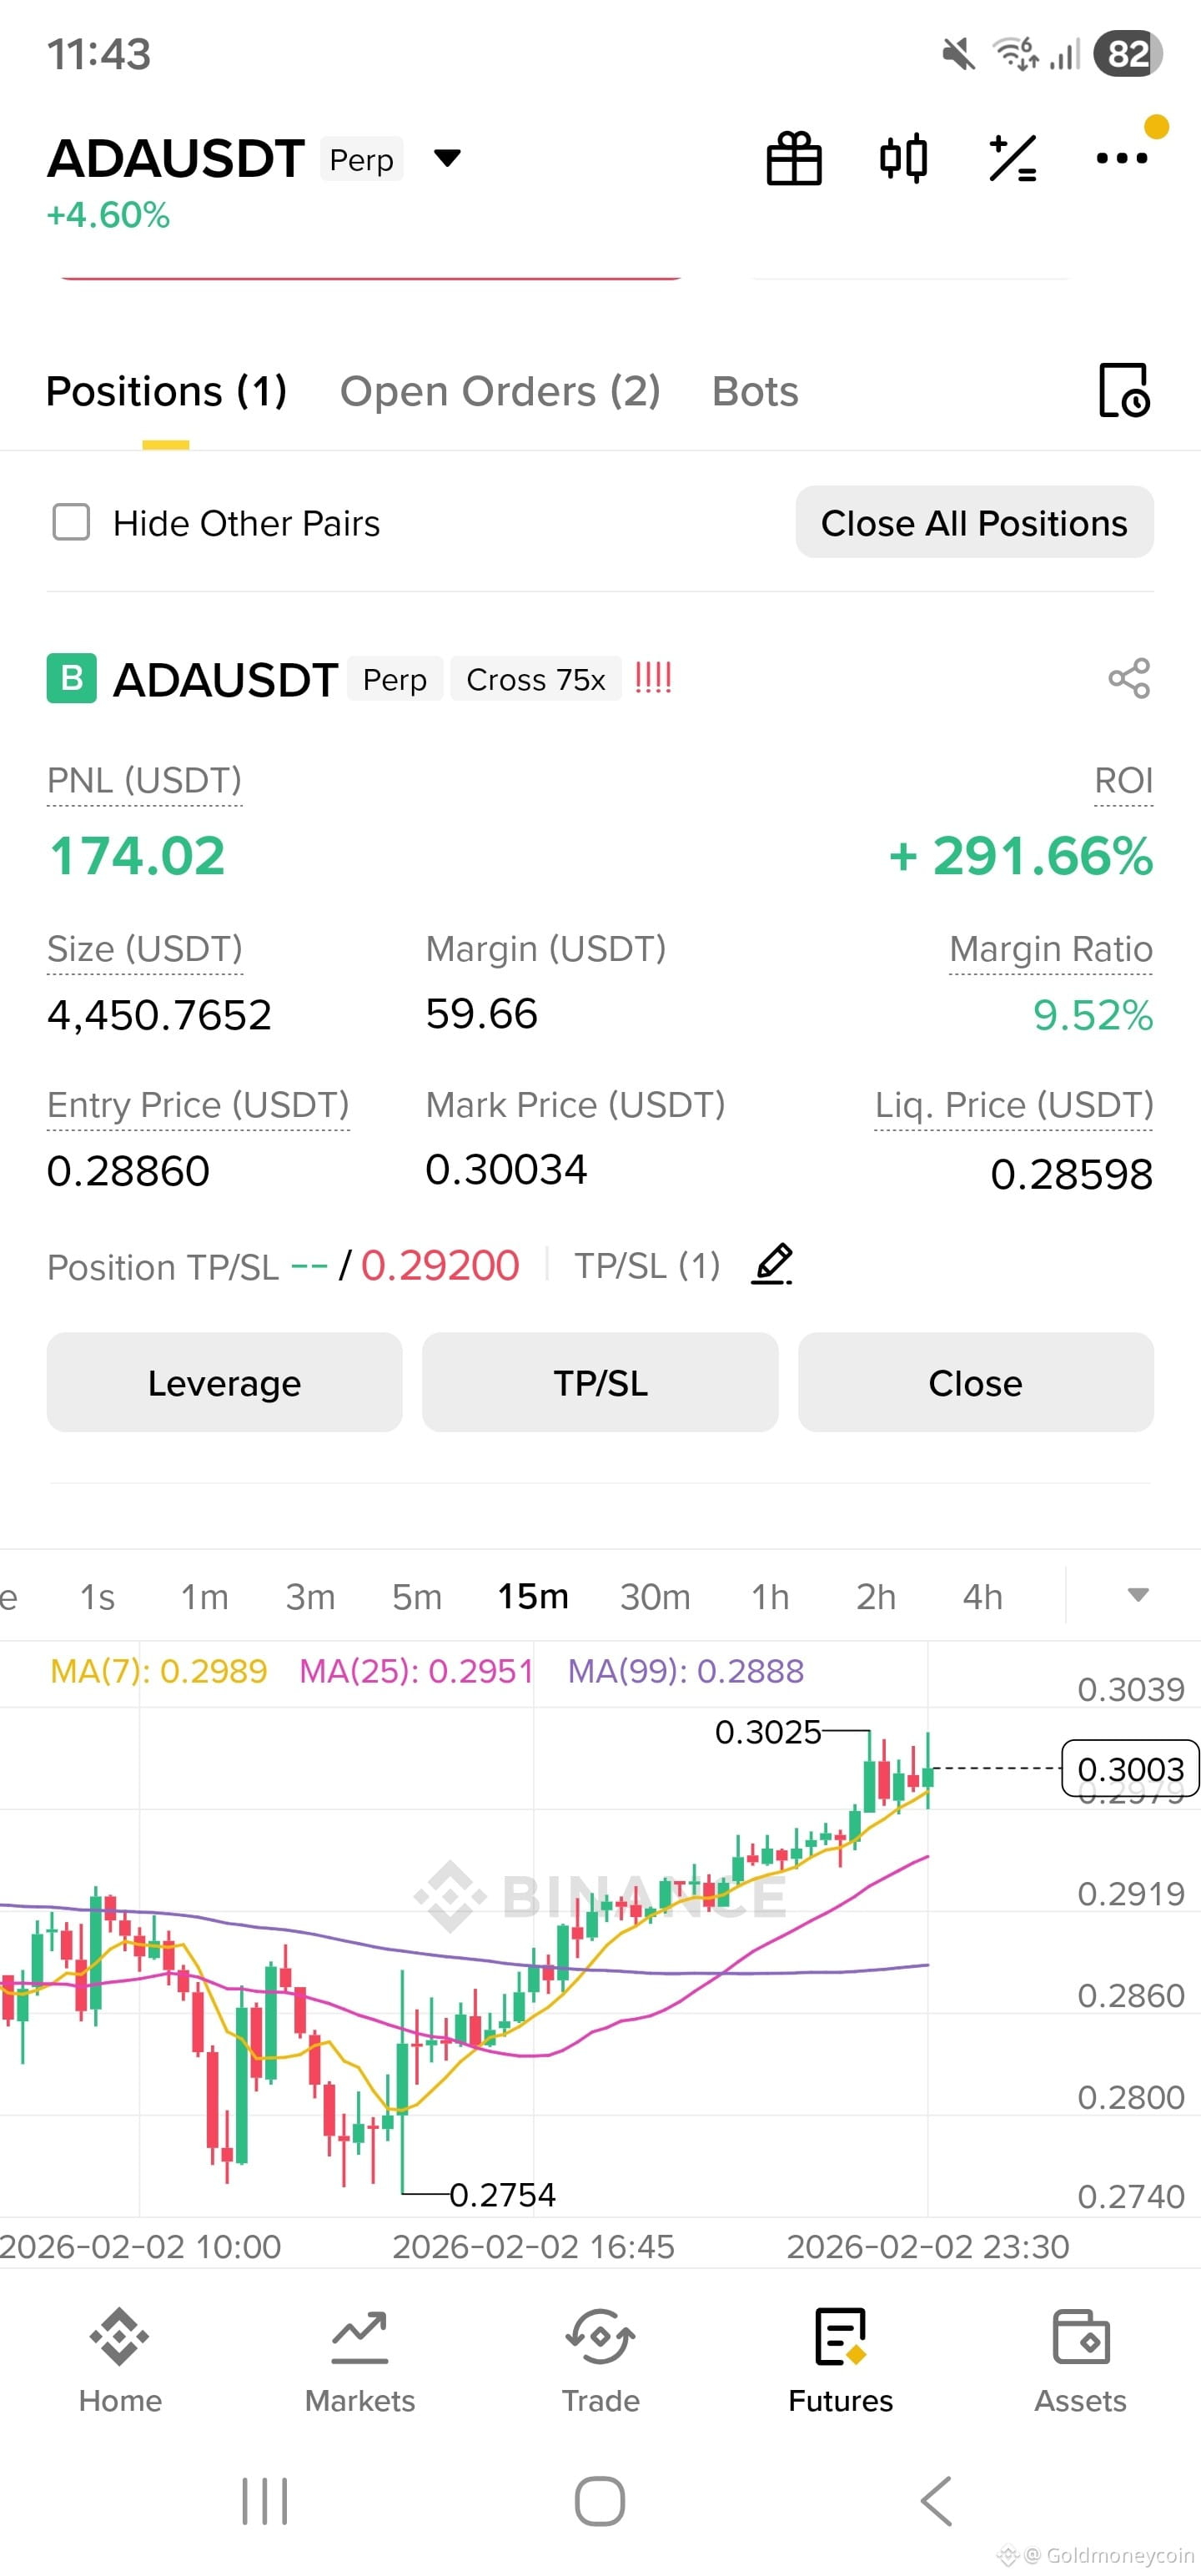The image size is (1201, 2576).
Task: Tap the Cross 75x margin mode tag
Action: coord(536,679)
